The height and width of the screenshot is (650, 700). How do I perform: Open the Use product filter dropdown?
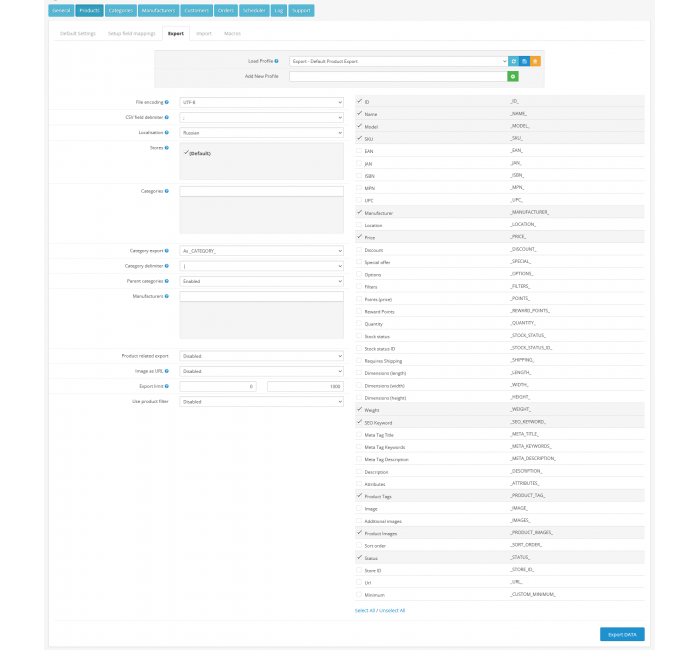[262, 402]
